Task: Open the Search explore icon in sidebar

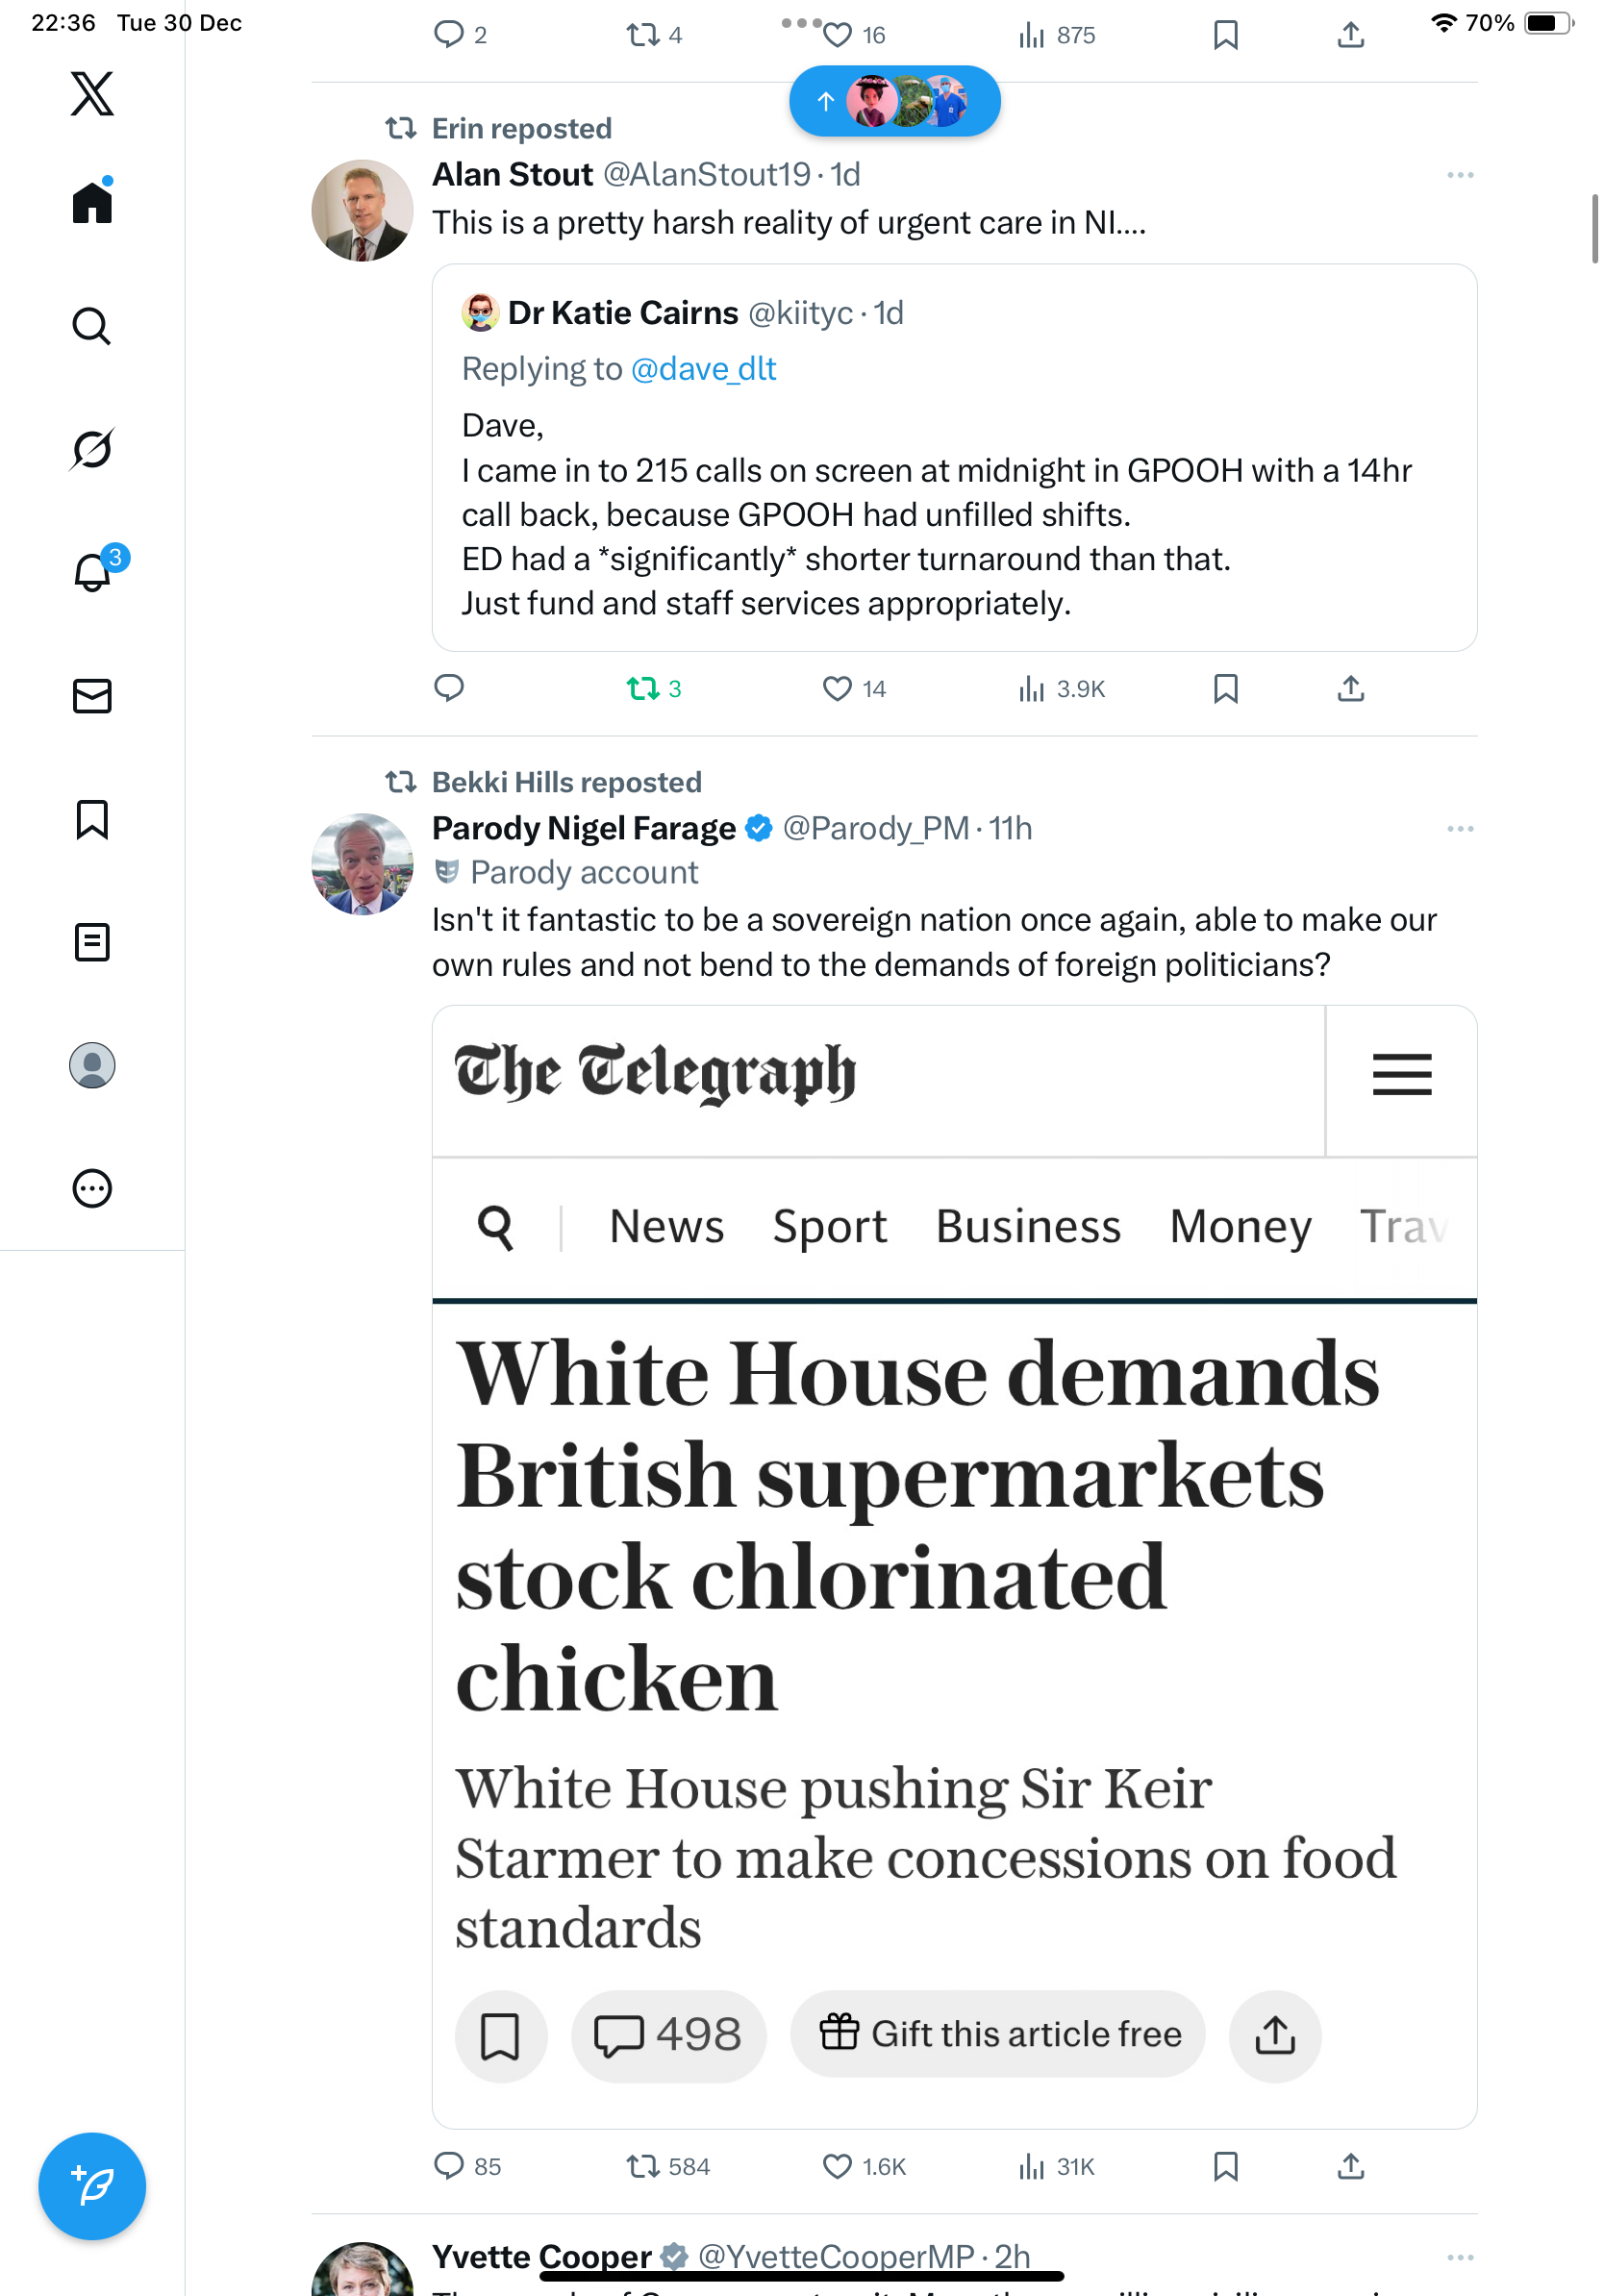Action: click(92, 326)
